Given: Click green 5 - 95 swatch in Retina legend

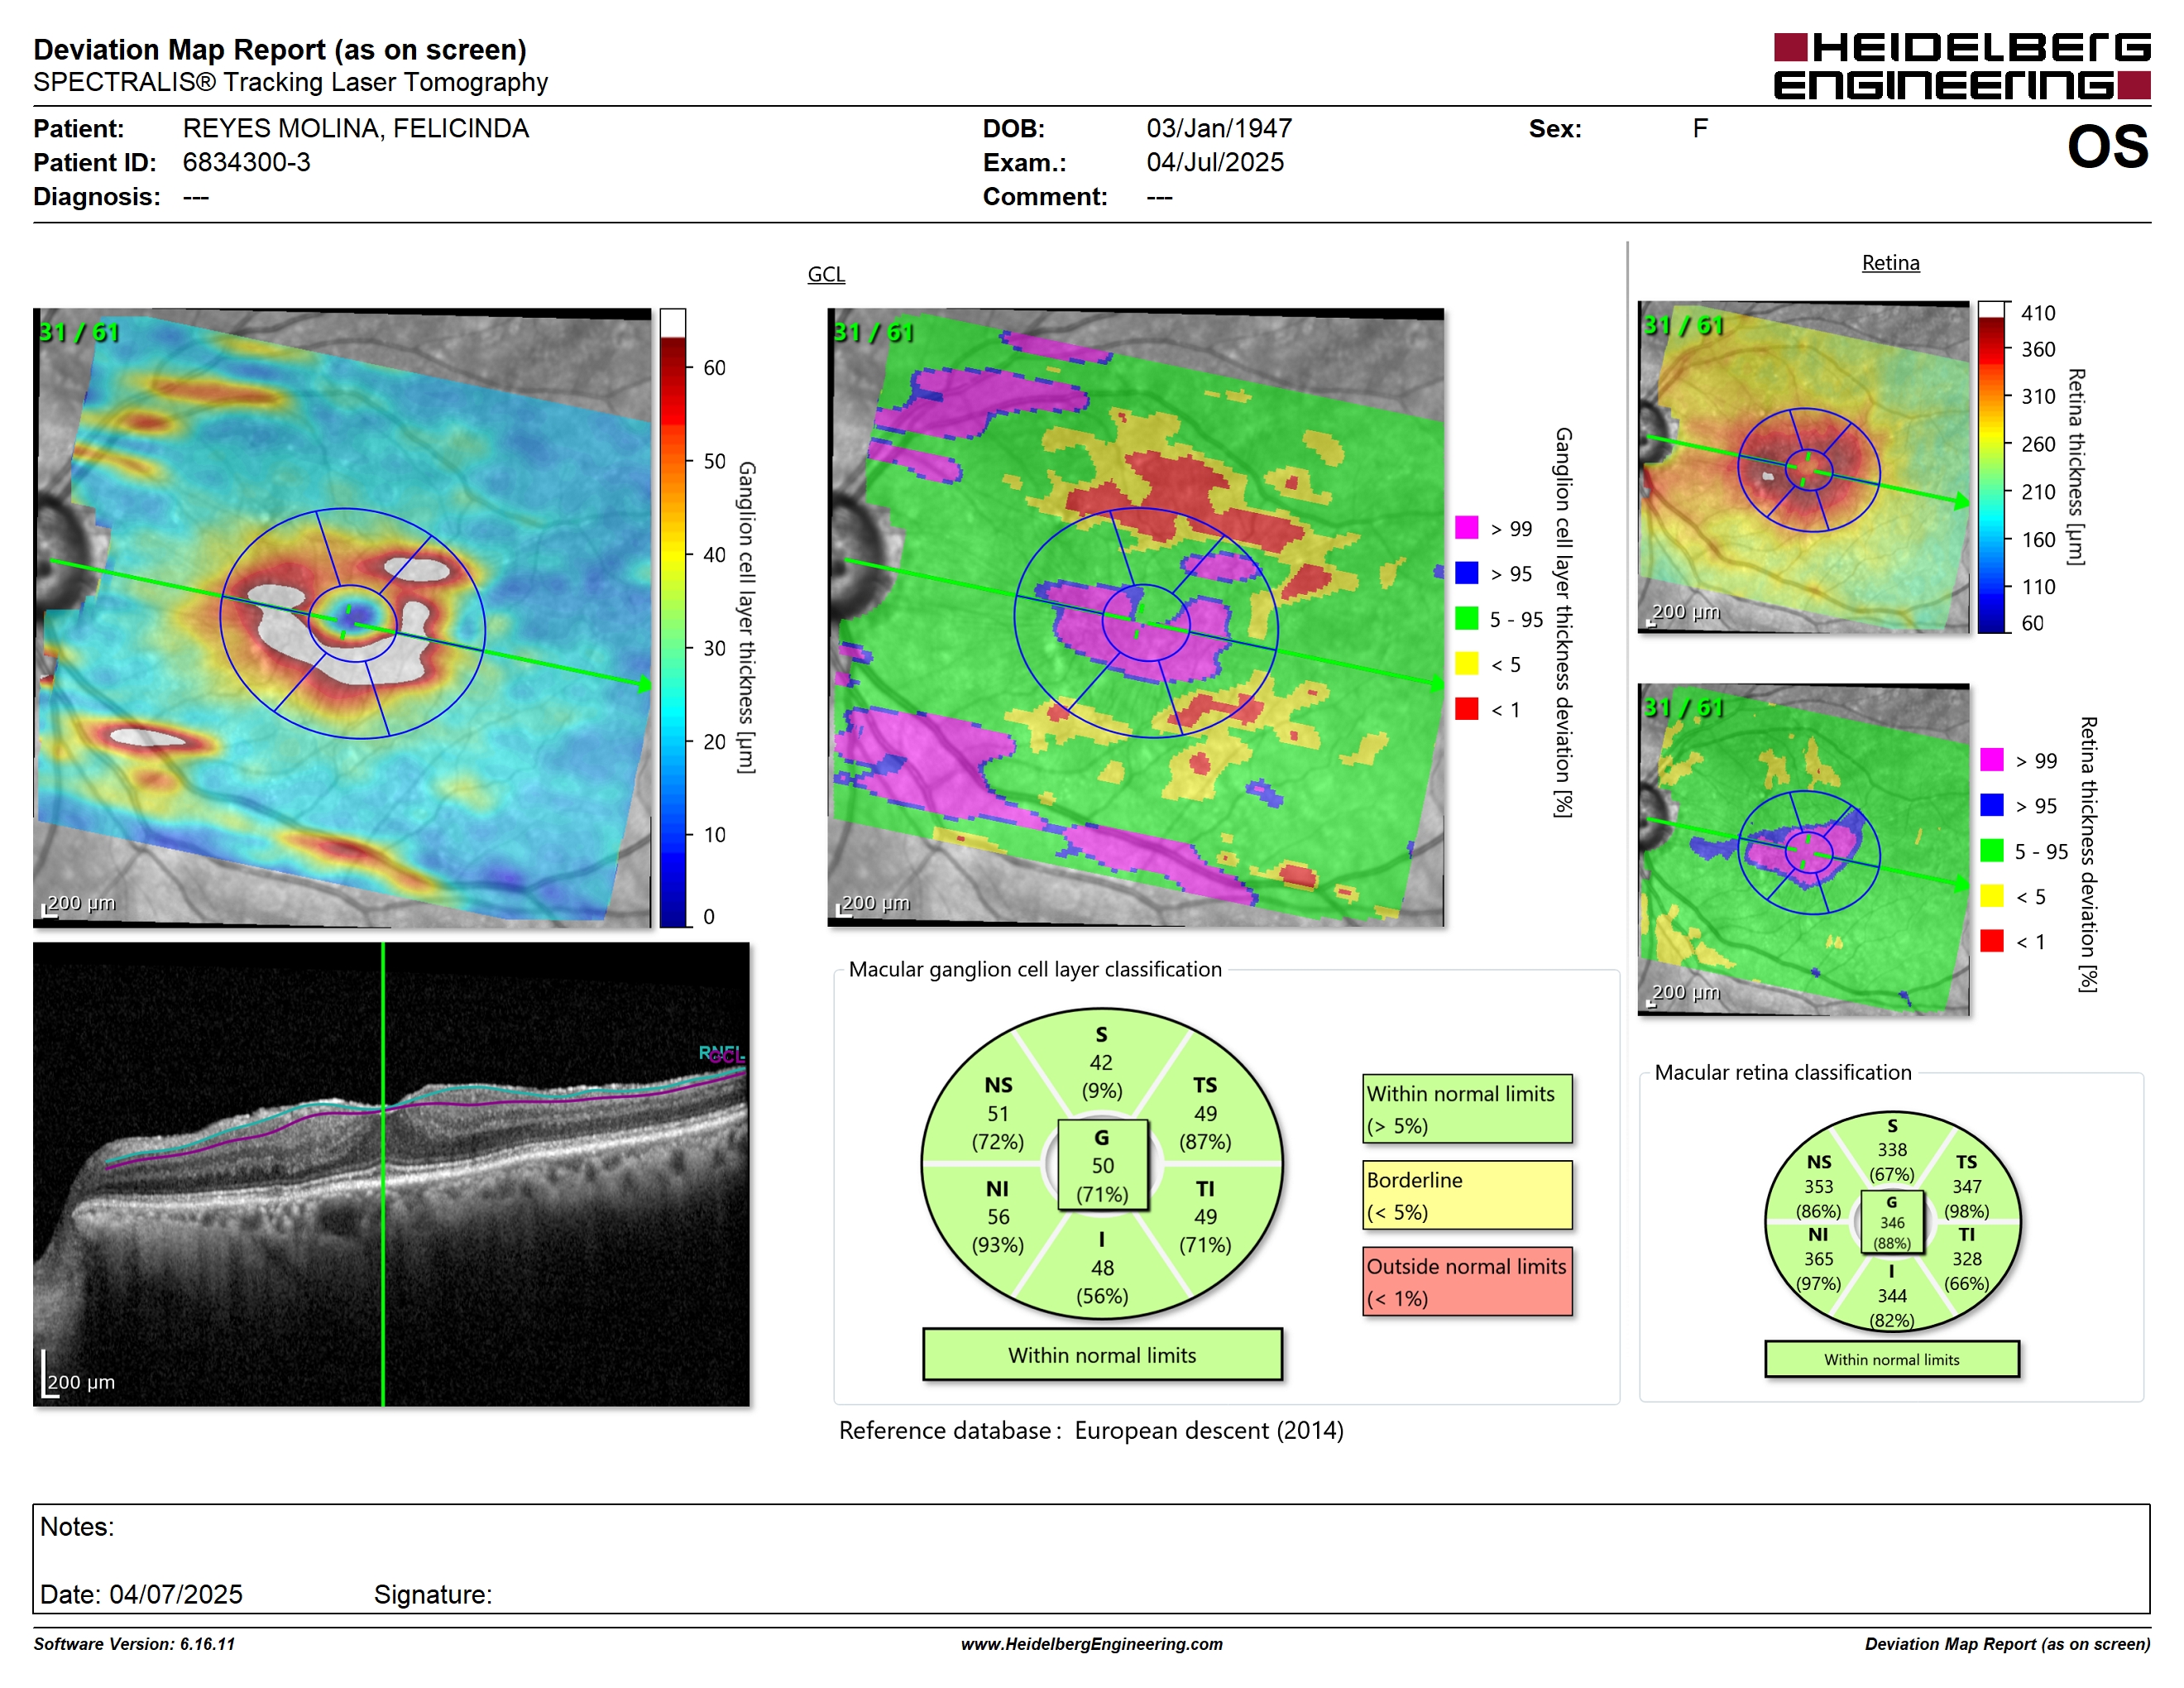Looking at the screenshot, I should click(1991, 850).
